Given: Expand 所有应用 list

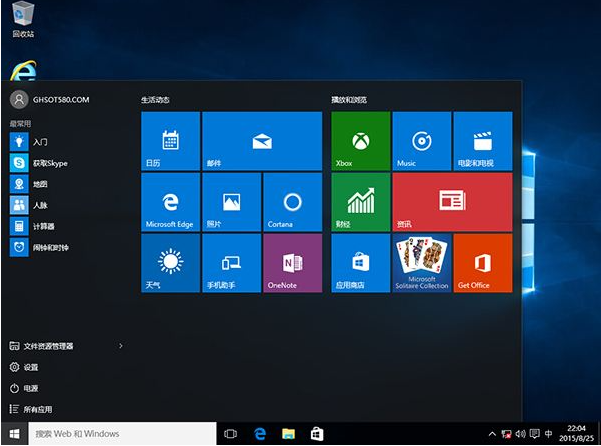Looking at the screenshot, I should (x=38, y=409).
